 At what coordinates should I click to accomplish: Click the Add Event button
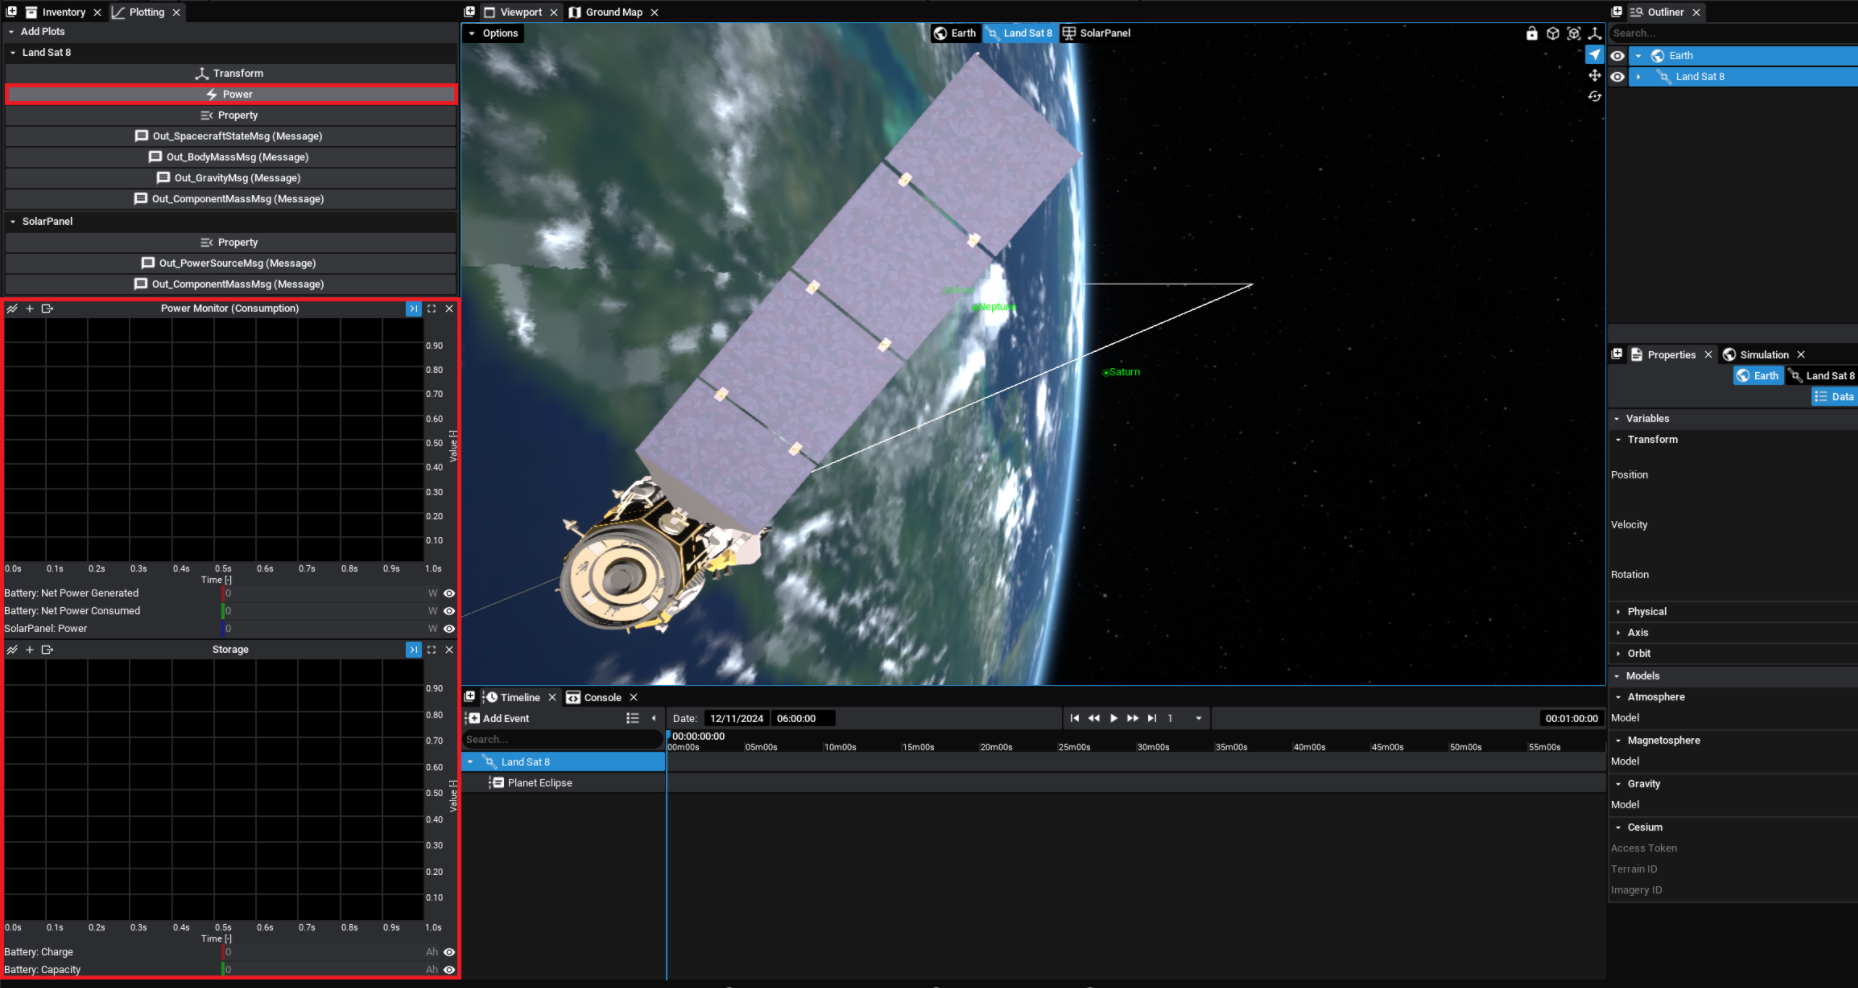pos(498,718)
